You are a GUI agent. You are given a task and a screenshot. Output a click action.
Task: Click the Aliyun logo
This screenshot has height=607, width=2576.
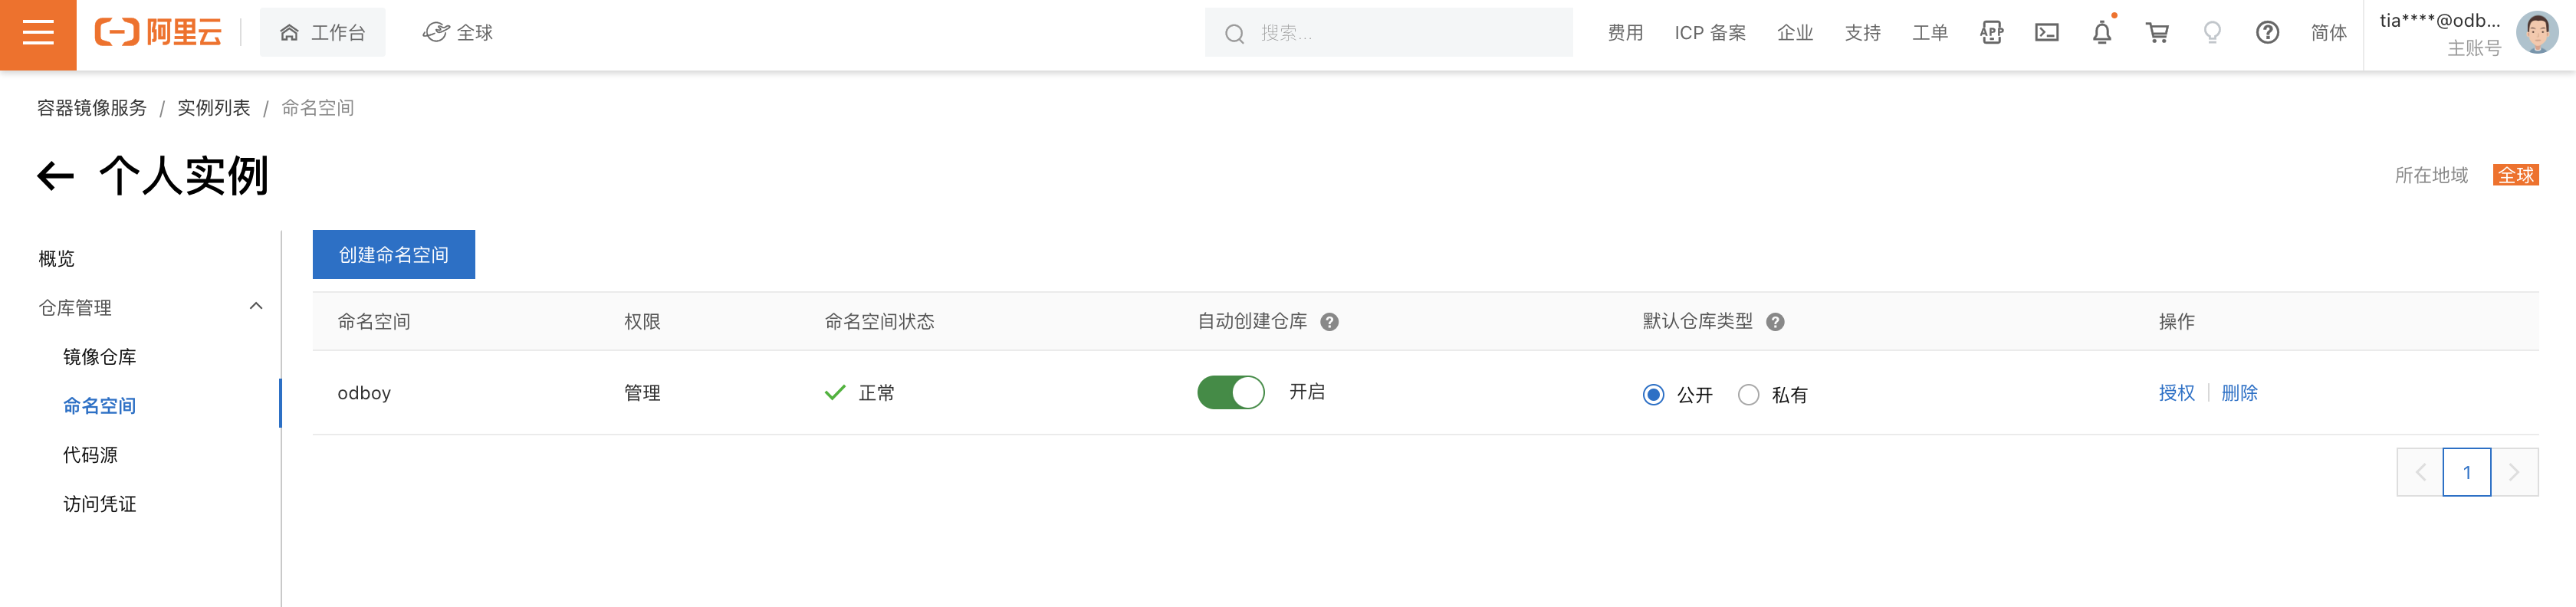click(158, 33)
